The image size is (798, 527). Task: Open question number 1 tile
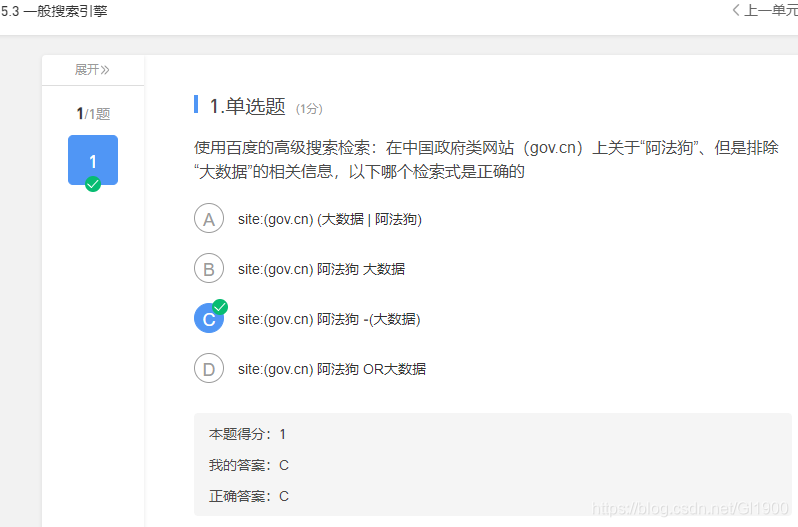pos(93,160)
